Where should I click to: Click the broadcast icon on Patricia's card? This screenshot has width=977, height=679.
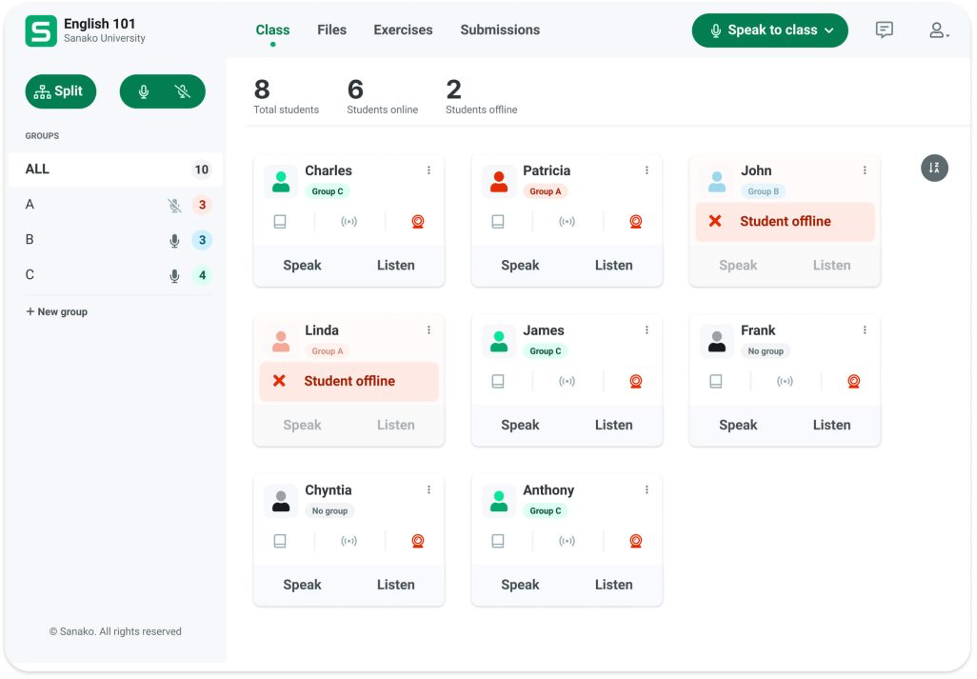[567, 222]
